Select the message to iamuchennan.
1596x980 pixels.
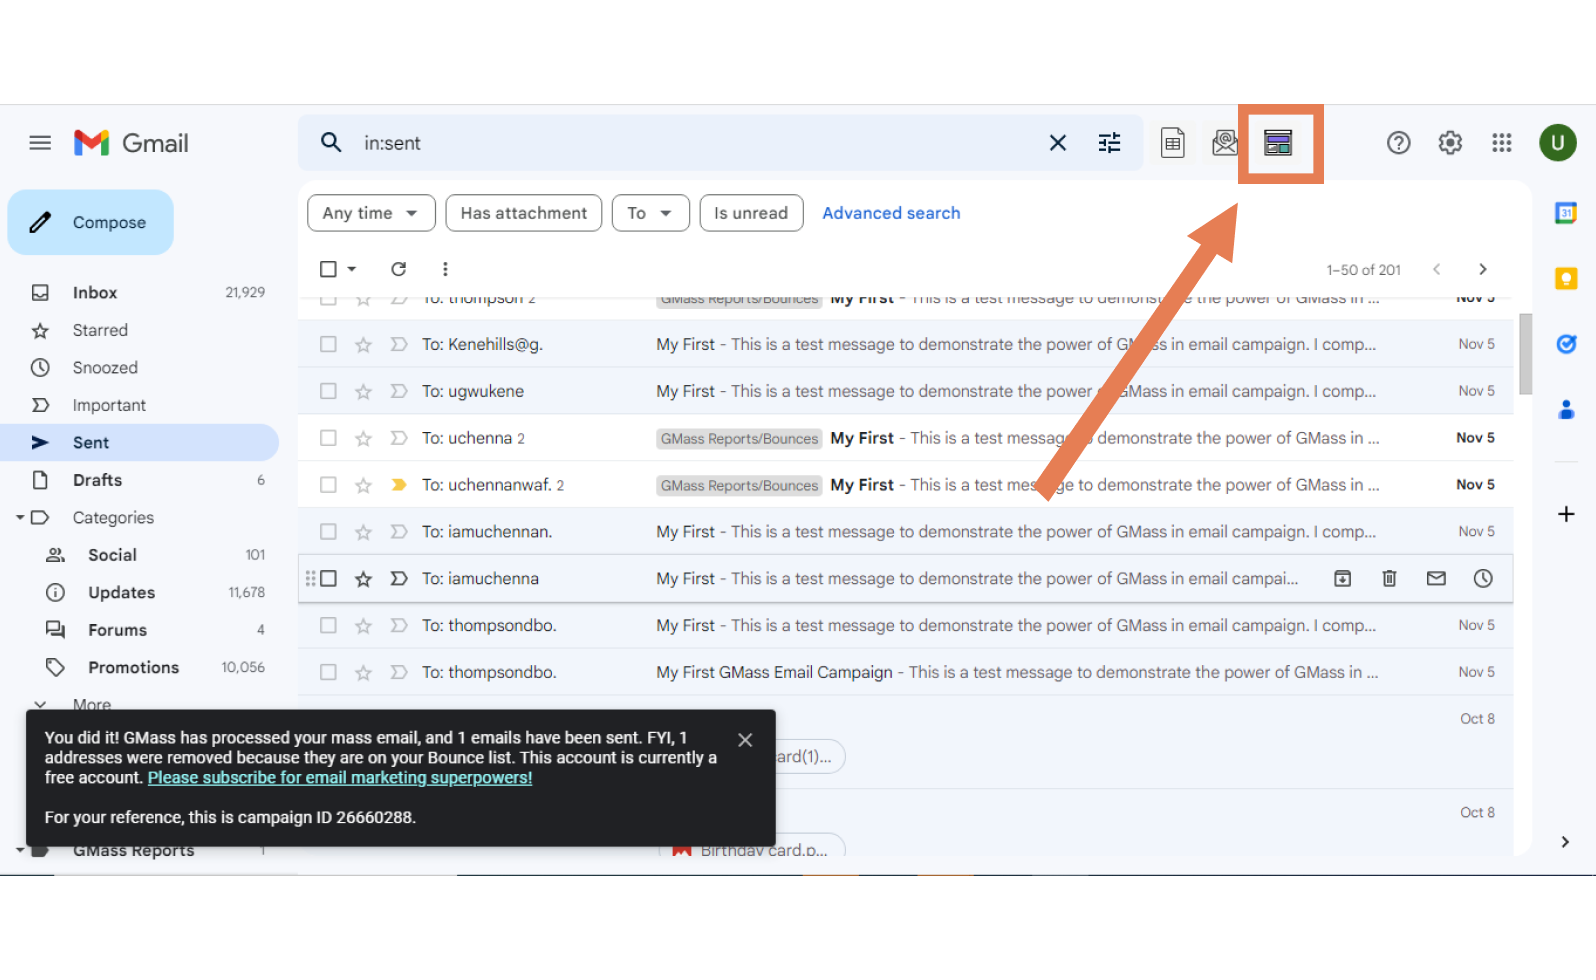[328, 532]
